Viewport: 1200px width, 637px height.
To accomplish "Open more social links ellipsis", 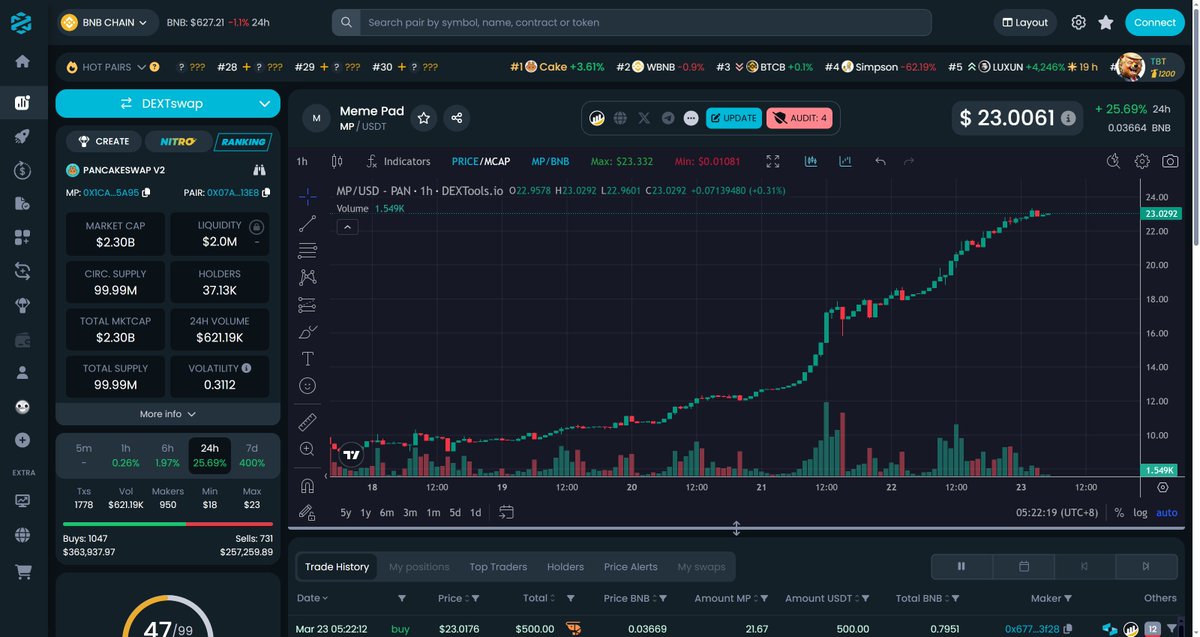I will (691, 118).
